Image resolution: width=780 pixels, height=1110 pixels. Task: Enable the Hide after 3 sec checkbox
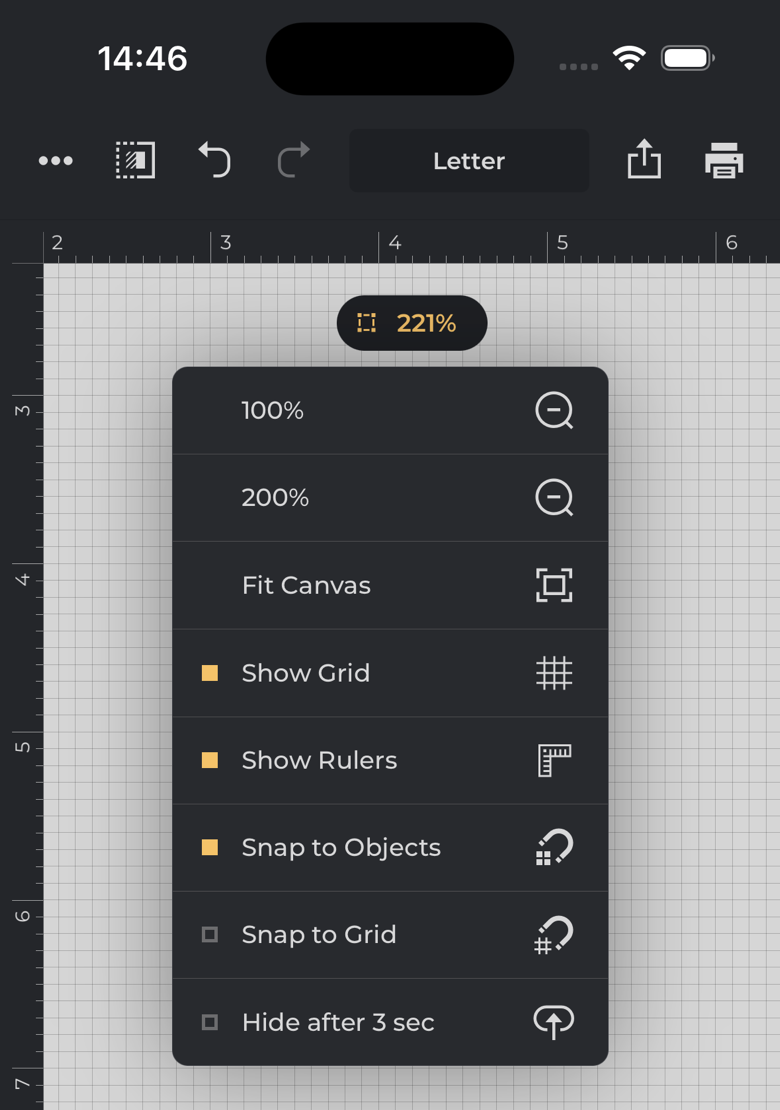(210, 1022)
